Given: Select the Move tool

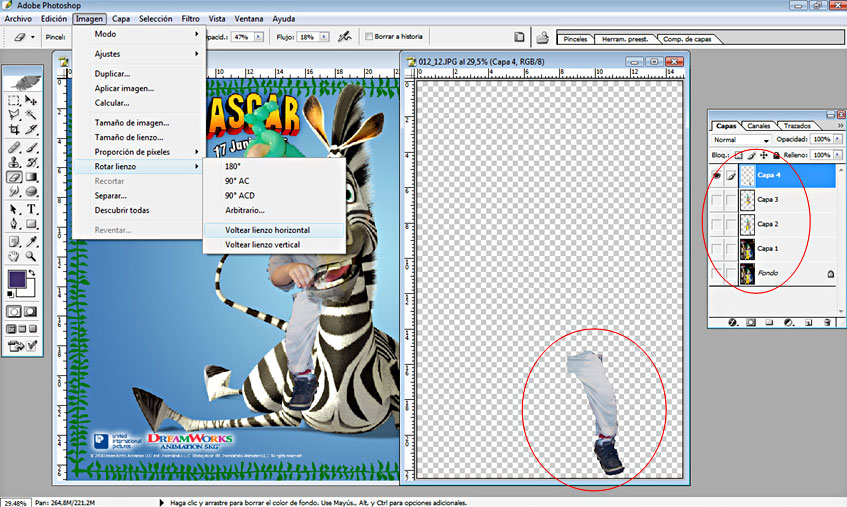Looking at the screenshot, I should coord(31,100).
